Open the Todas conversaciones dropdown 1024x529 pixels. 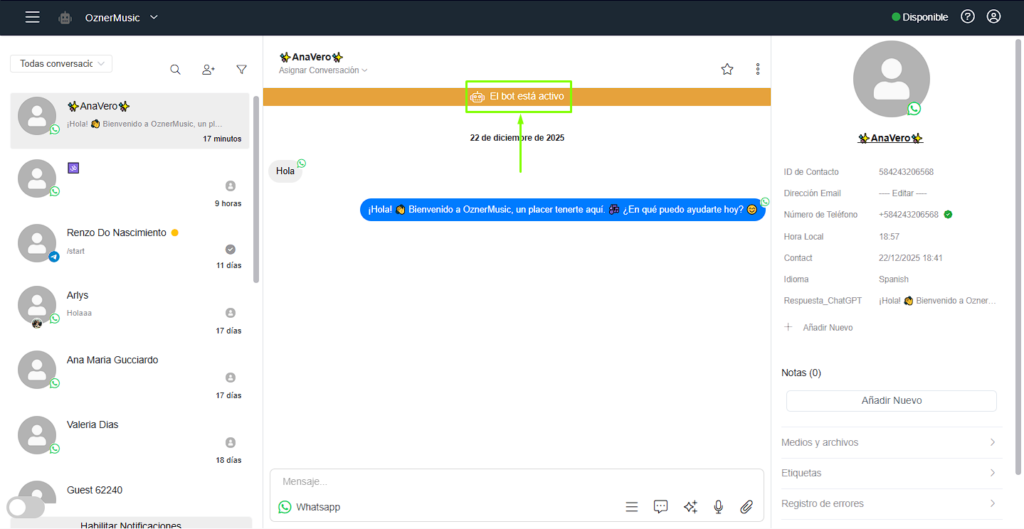coord(61,63)
